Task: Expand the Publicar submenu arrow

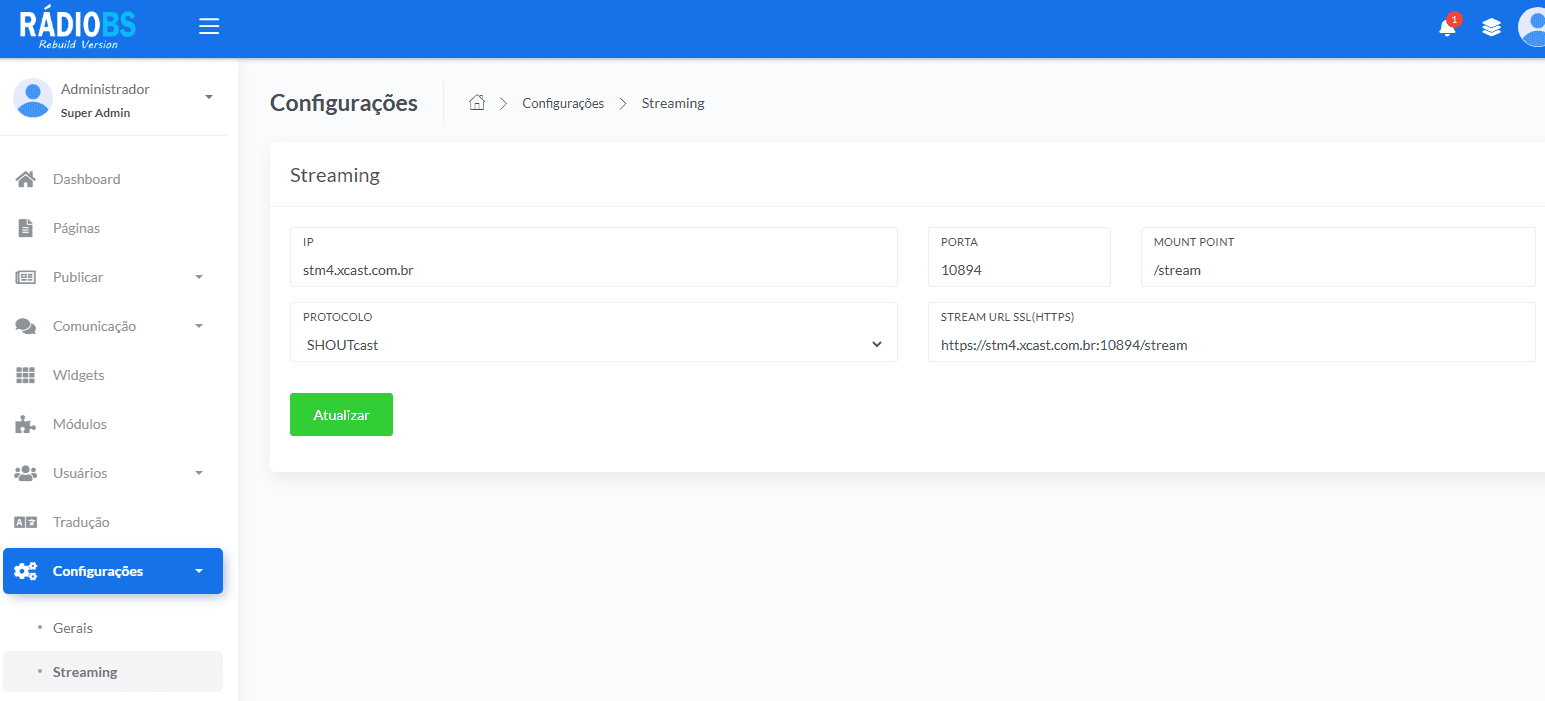Action: (x=199, y=277)
